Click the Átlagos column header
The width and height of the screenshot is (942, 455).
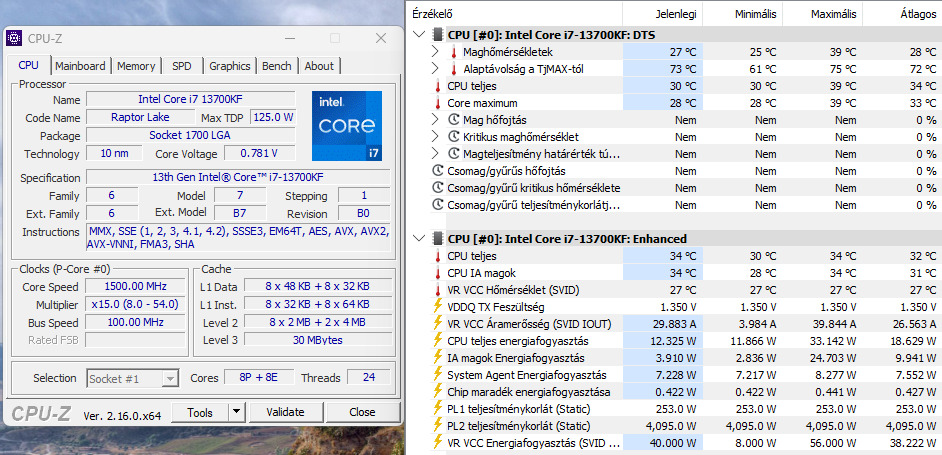pos(902,14)
